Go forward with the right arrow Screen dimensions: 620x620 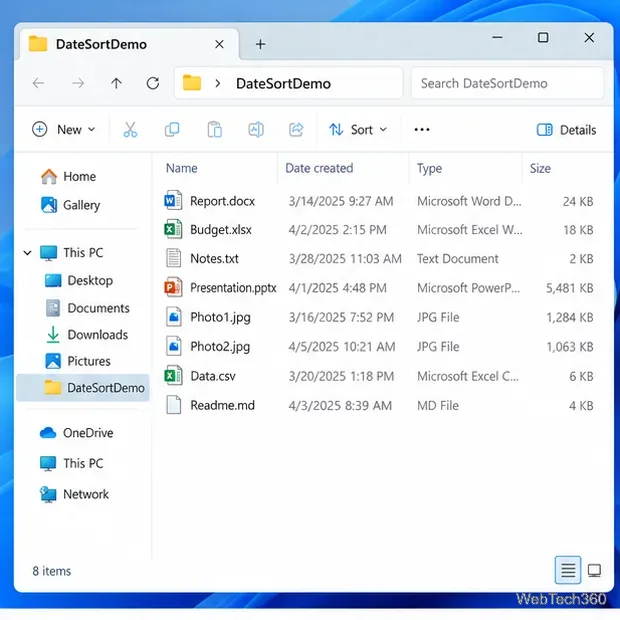point(78,83)
